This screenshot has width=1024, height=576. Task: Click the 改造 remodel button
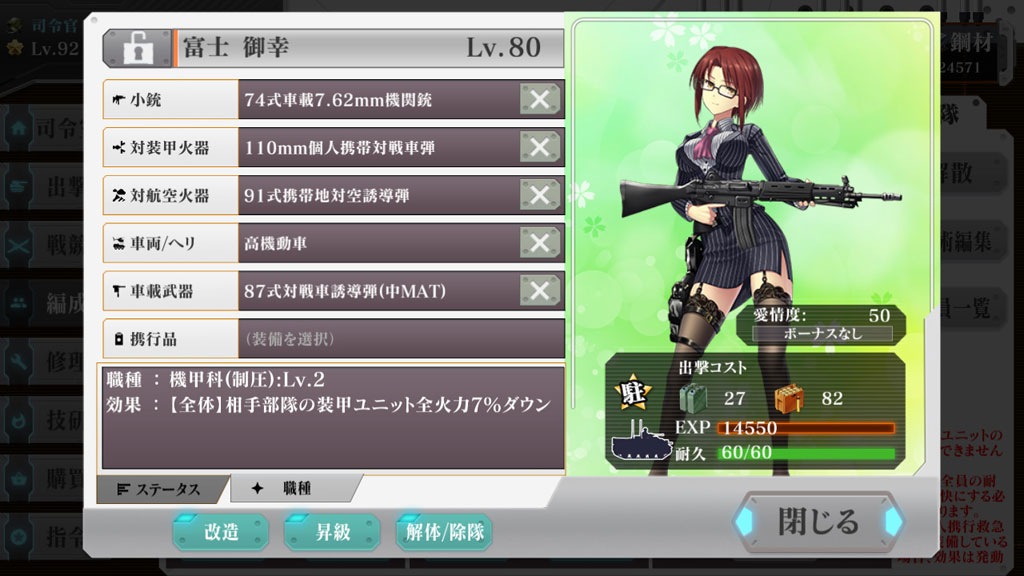221,532
